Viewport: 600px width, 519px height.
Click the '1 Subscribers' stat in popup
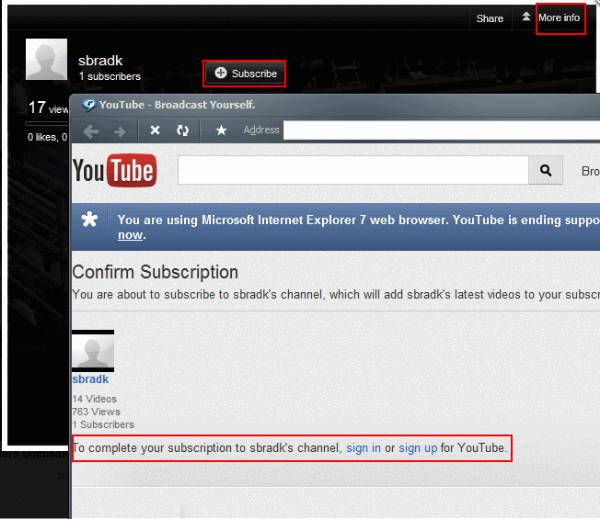click(x=103, y=424)
